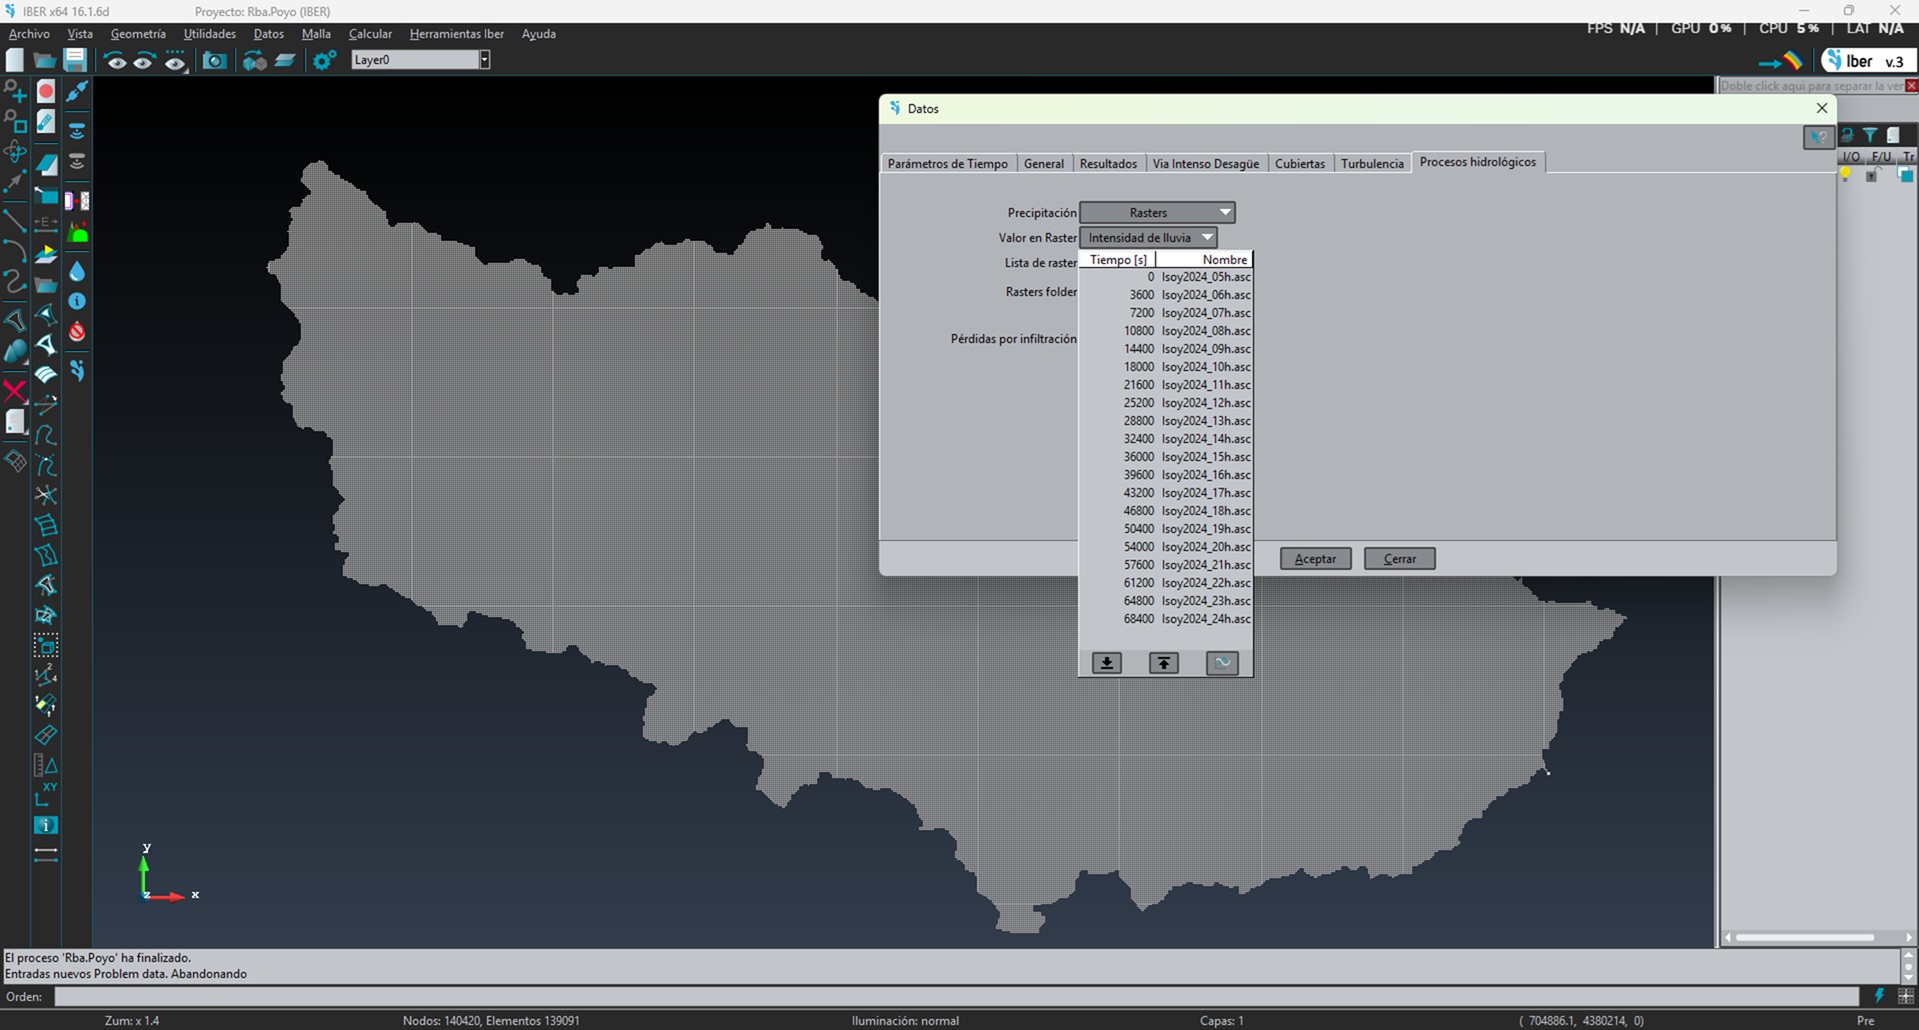Switch to the Turbulencia tab
1919x1030 pixels.
[x=1372, y=163]
